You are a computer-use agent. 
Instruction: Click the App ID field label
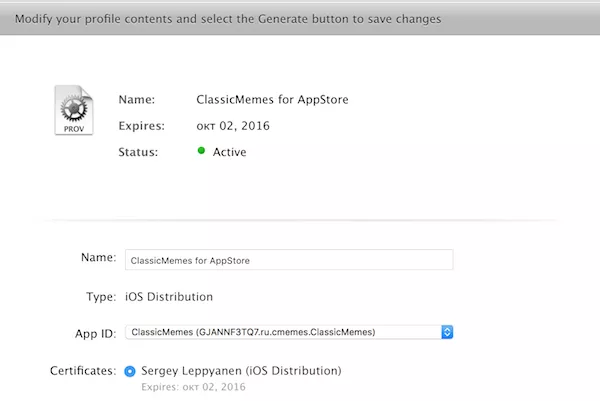coord(96,332)
